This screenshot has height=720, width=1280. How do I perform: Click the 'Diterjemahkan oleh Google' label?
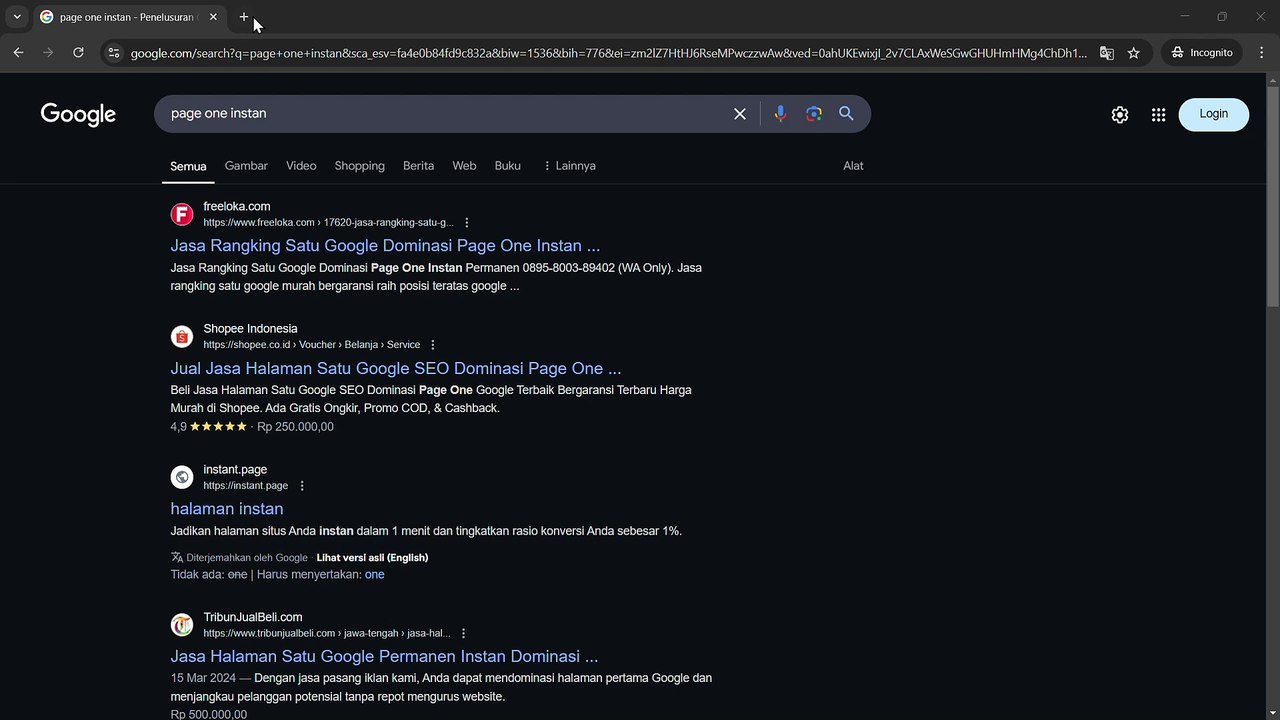coord(247,558)
